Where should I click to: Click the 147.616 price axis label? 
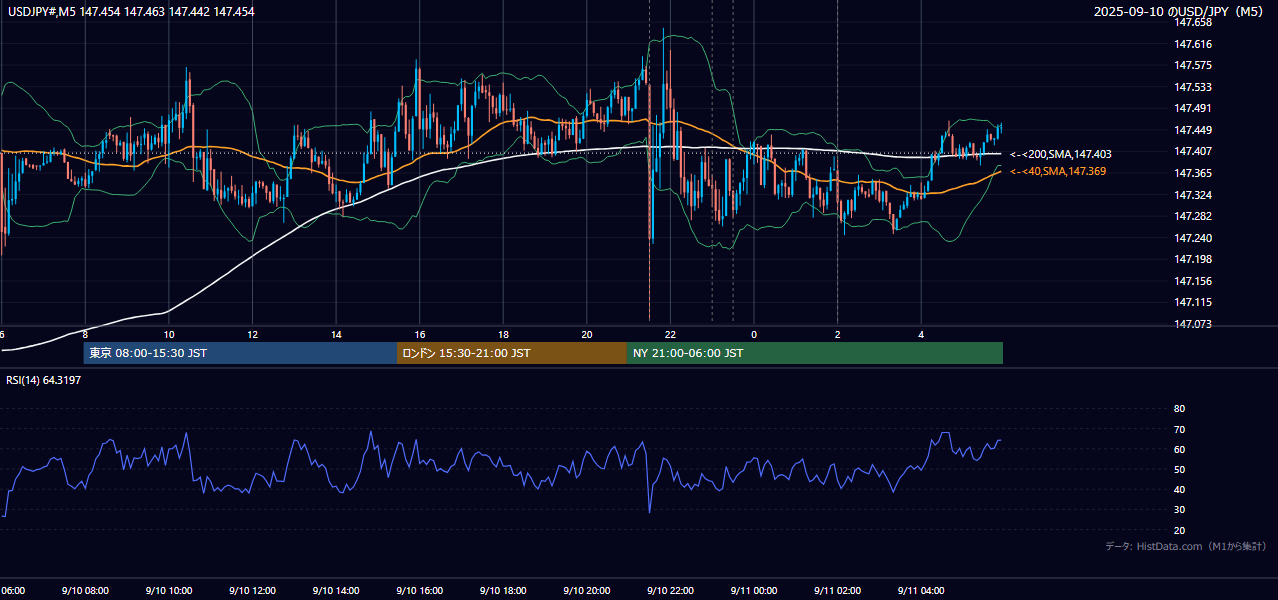coord(1194,44)
